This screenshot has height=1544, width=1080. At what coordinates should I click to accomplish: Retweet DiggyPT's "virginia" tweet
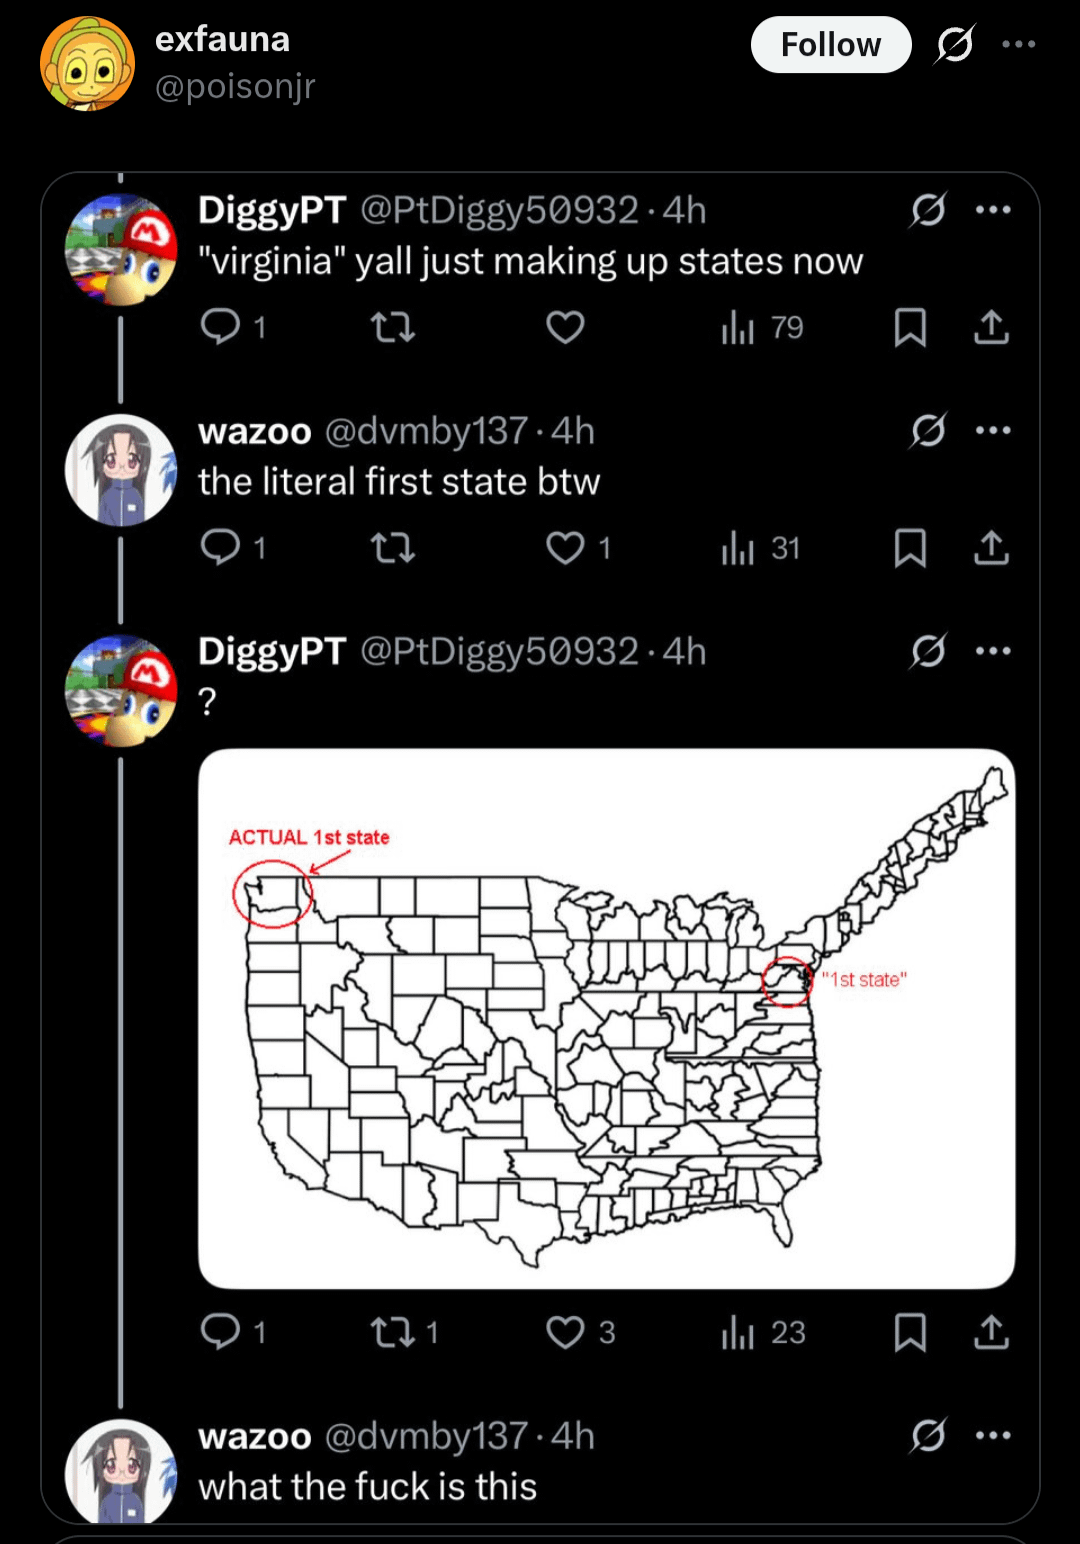tap(393, 327)
